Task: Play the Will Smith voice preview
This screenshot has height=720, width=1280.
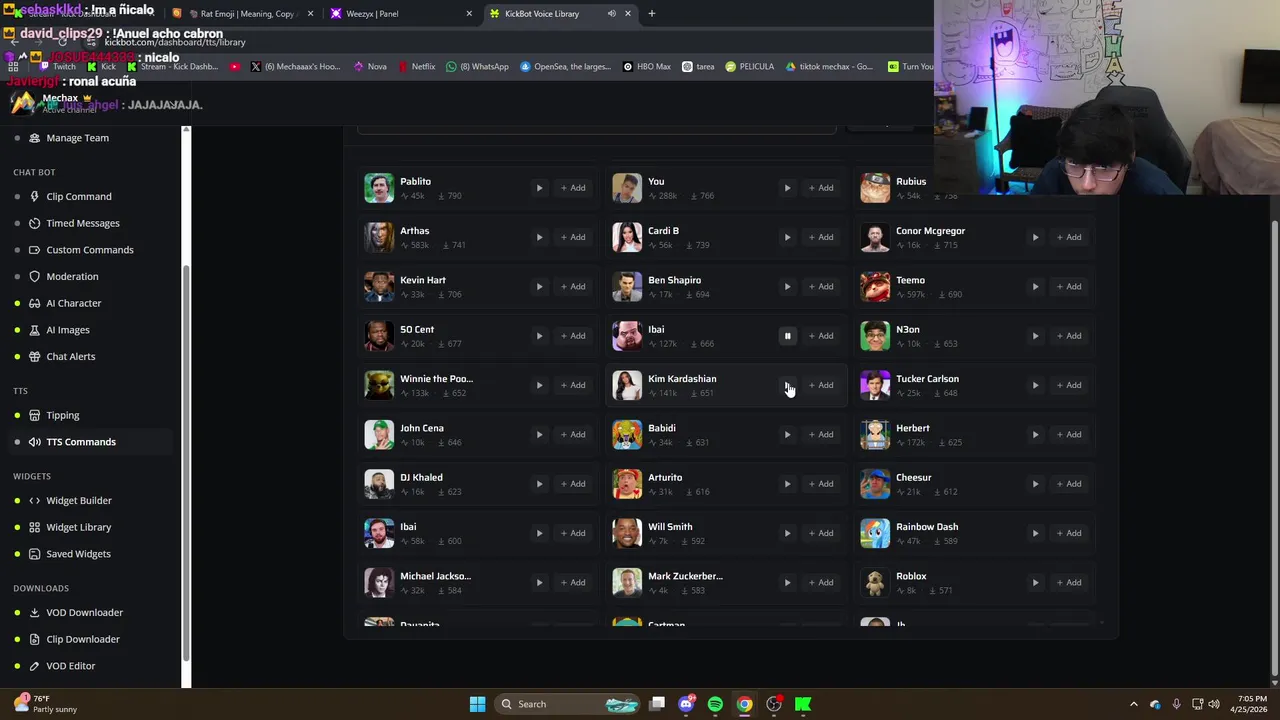Action: pos(787,533)
